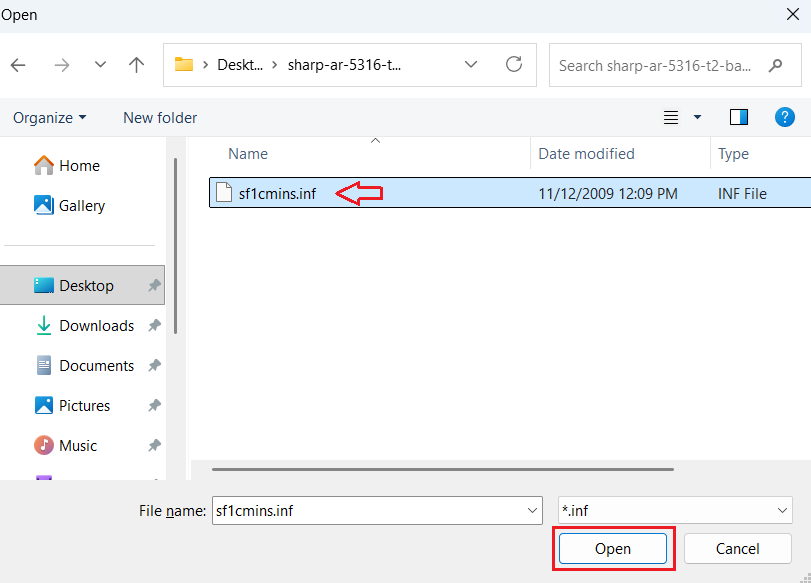The image size is (811, 583).
Task: Open the address bar history chevron
Action: point(471,64)
